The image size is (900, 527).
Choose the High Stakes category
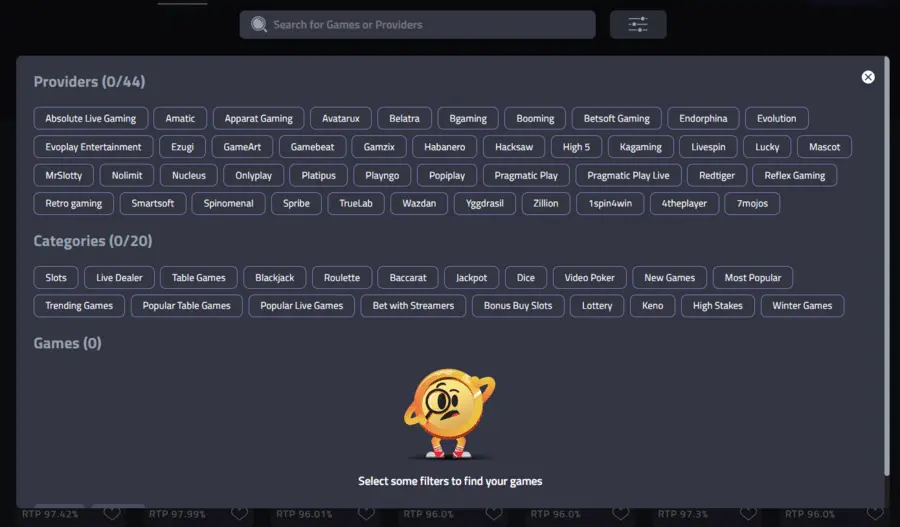pos(717,305)
